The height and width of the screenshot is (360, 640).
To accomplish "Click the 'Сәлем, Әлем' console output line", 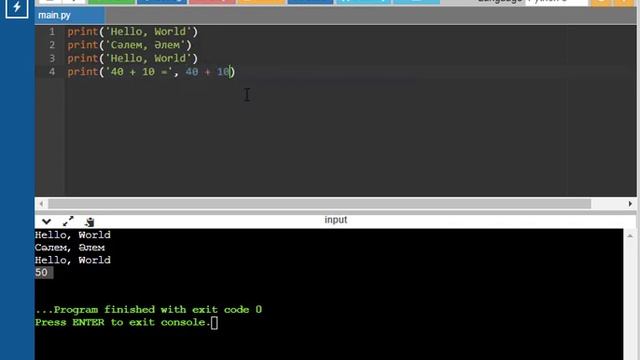I will (x=70, y=248).
